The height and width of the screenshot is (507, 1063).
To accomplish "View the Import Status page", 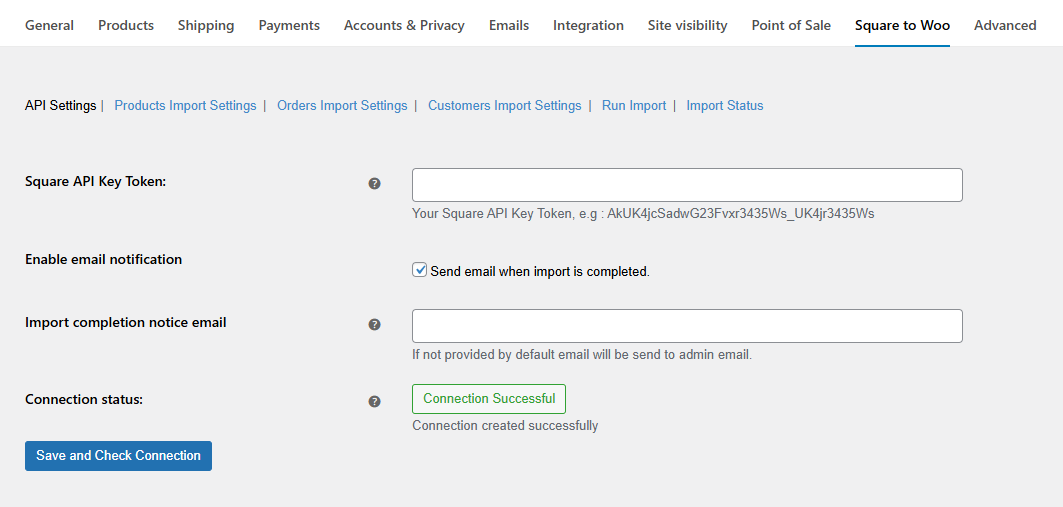I will click(724, 106).
